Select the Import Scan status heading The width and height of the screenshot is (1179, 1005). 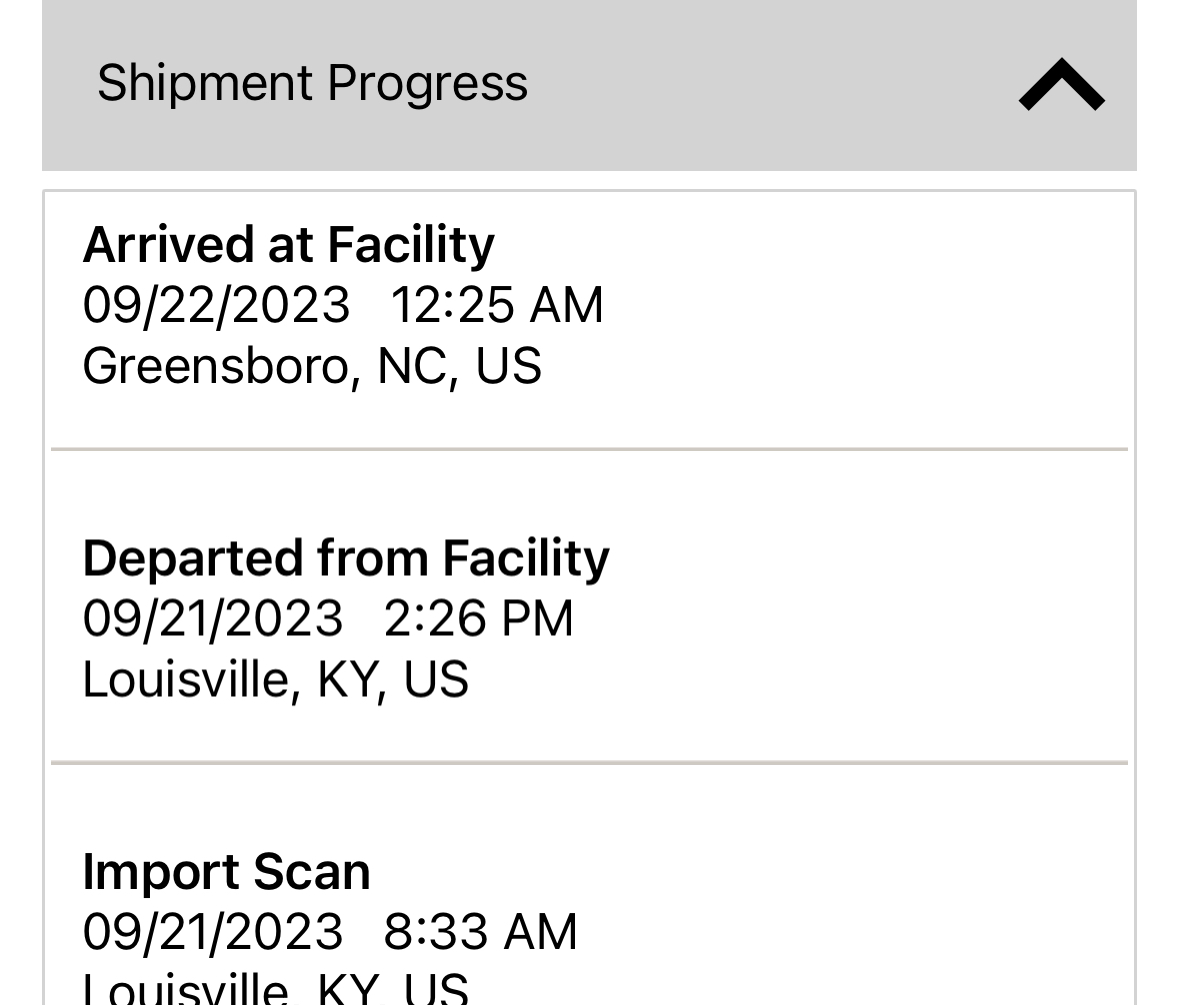point(226,871)
